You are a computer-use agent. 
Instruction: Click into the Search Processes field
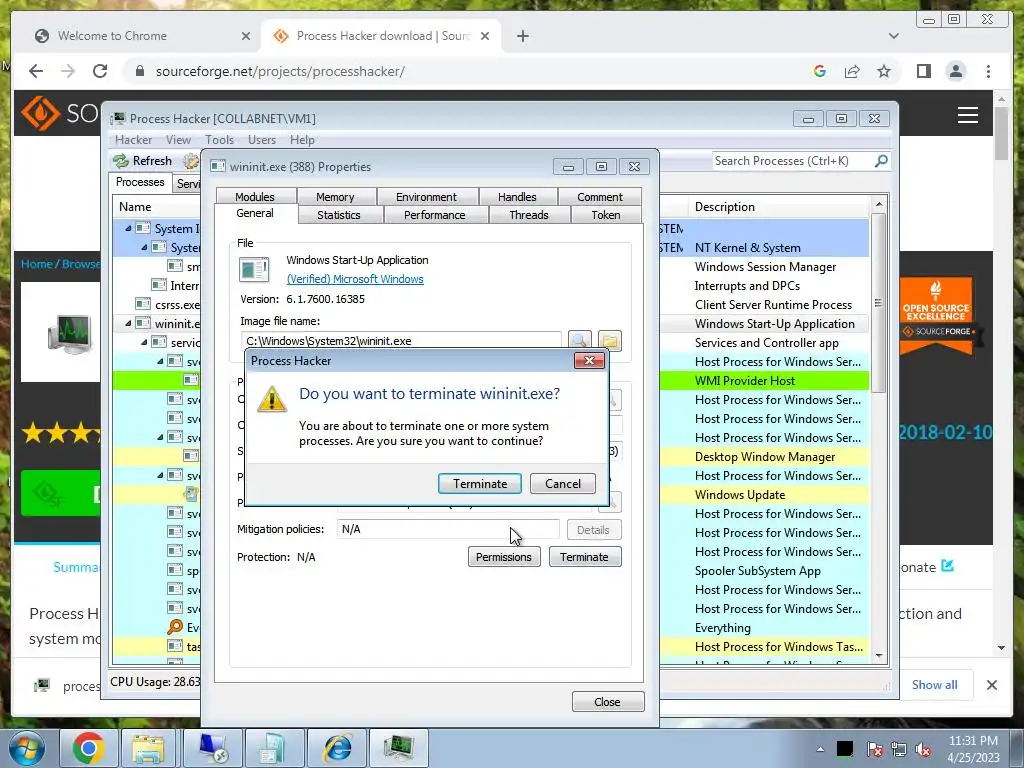(x=792, y=161)
